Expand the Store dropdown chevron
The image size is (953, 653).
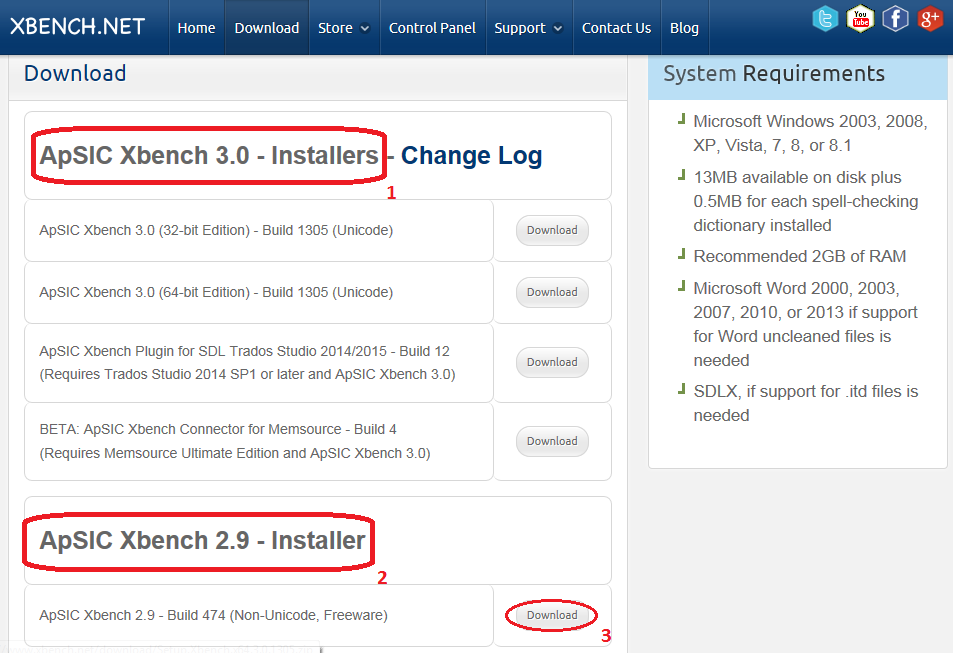(x=365, y=29)
